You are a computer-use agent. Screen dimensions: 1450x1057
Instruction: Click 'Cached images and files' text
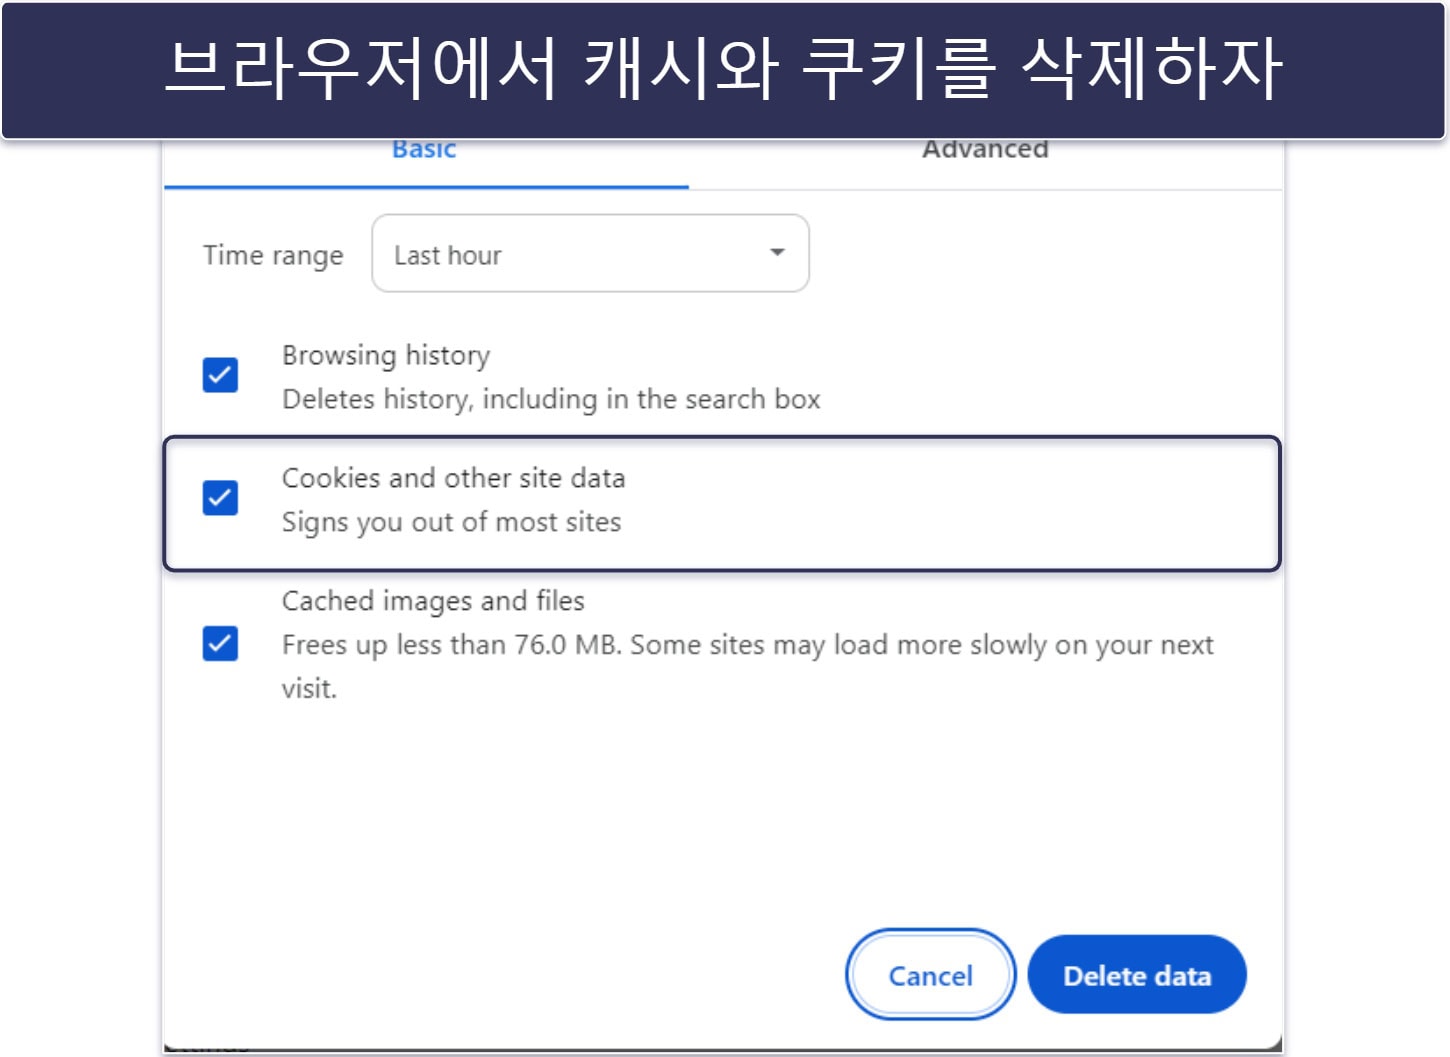tap(433, 601)
